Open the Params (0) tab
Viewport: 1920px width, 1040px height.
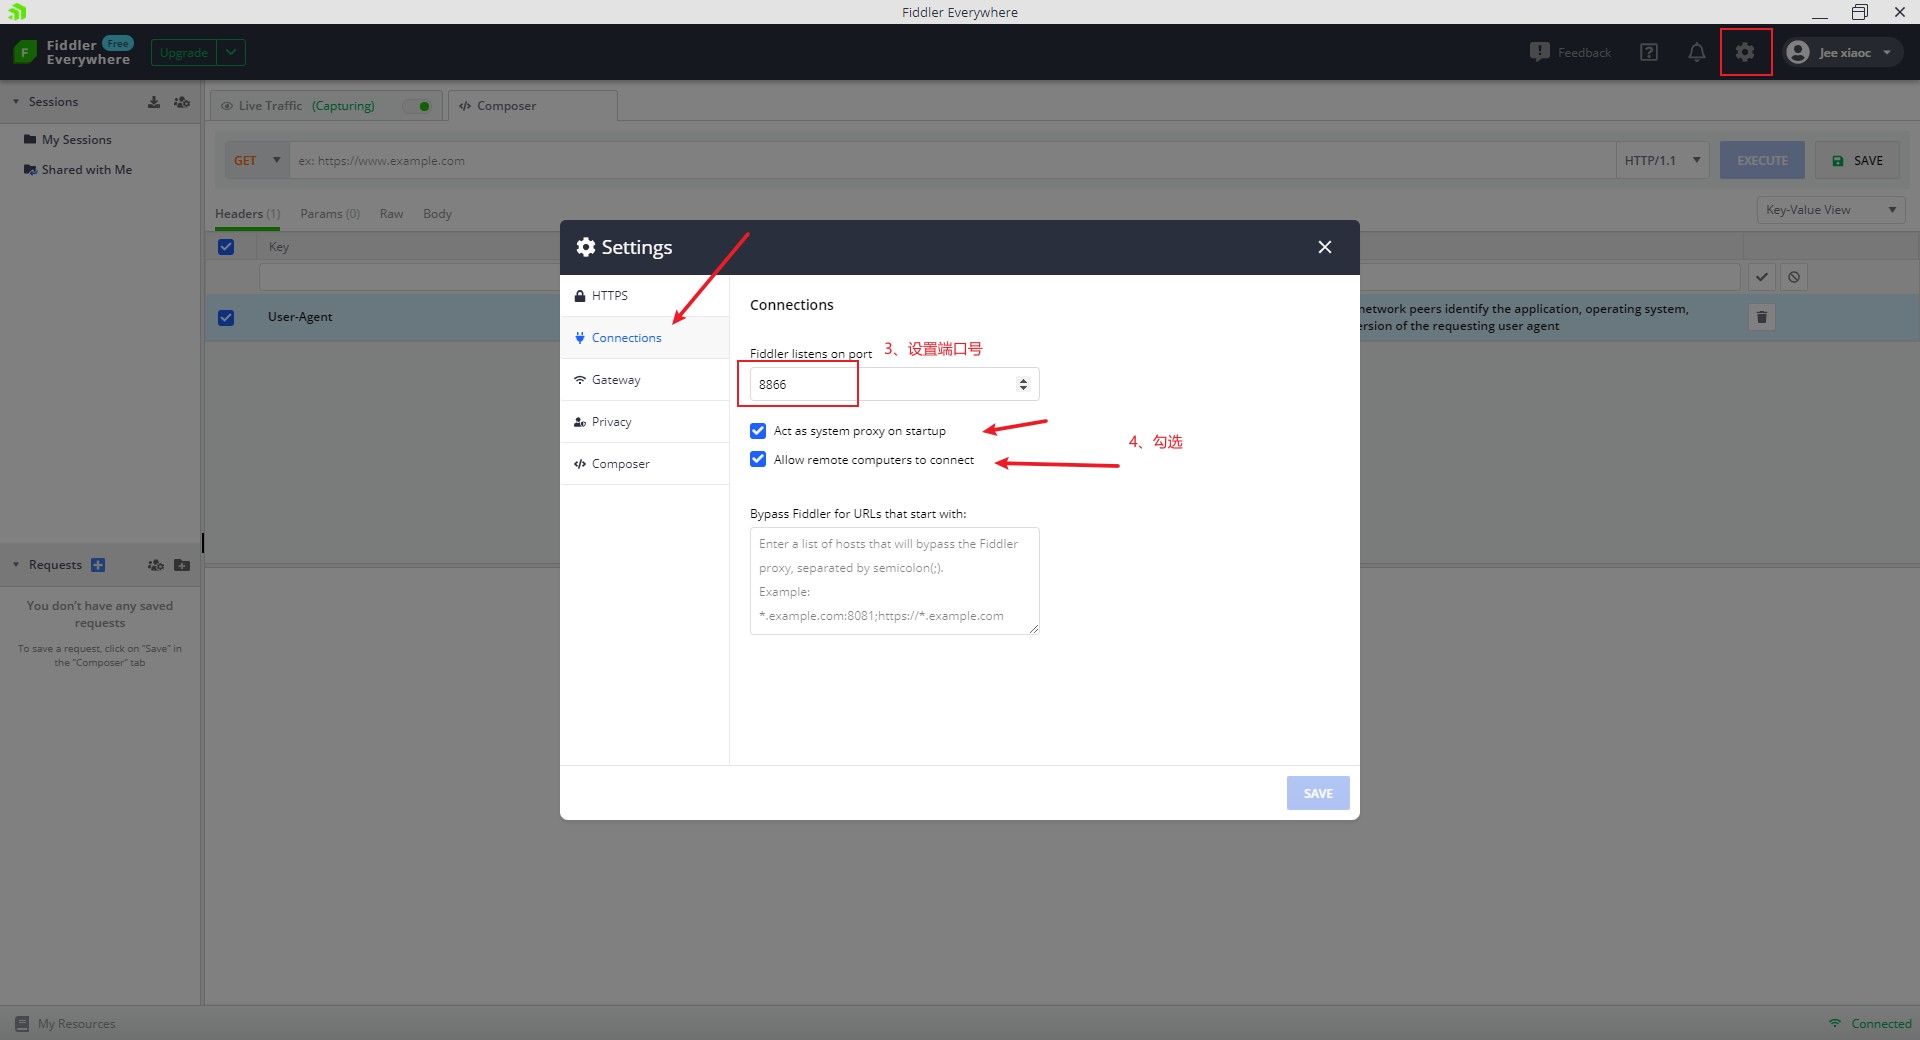[x=330, y=214]
